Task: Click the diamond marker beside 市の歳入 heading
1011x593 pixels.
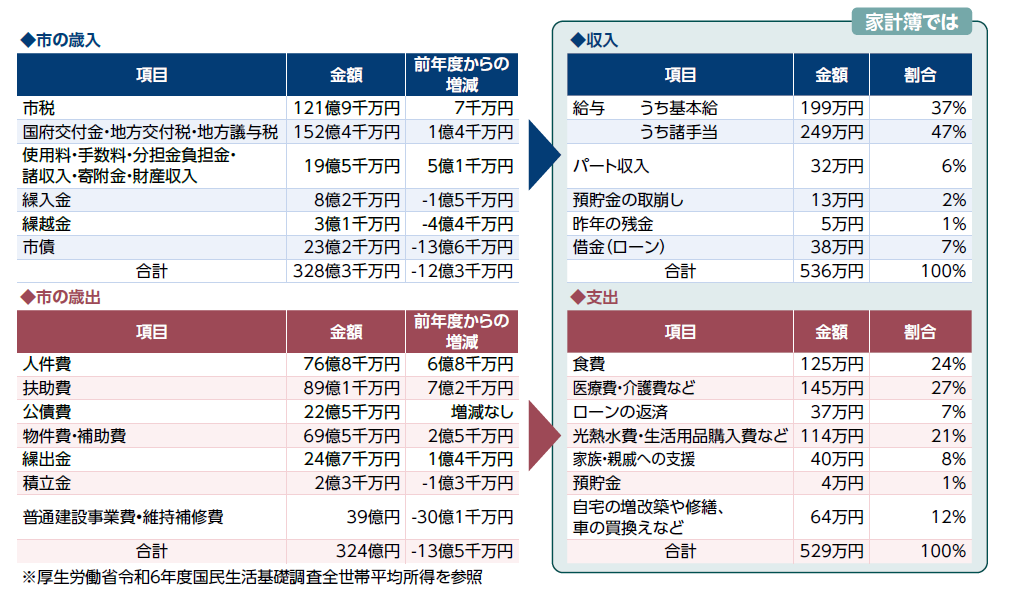Action: point(27,41)
